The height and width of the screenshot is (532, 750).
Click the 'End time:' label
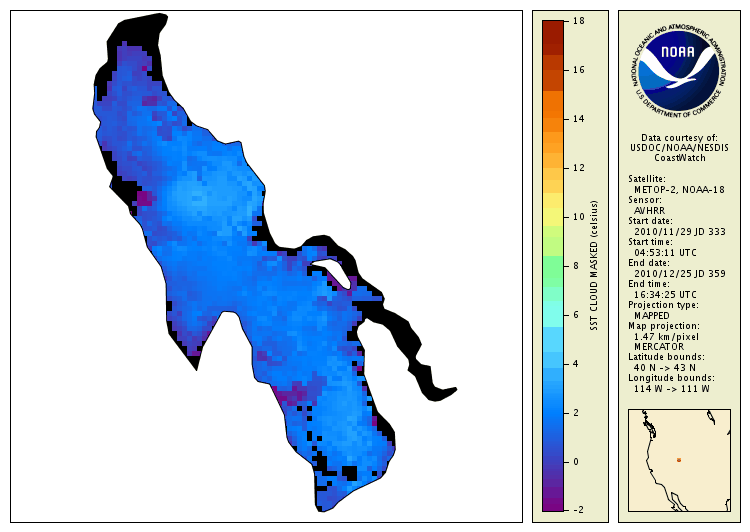coord(649,284)
